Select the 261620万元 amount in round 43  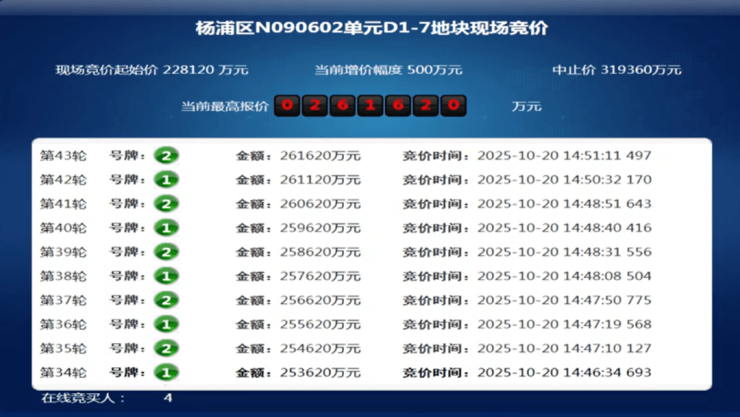click(x=320, y=156)
